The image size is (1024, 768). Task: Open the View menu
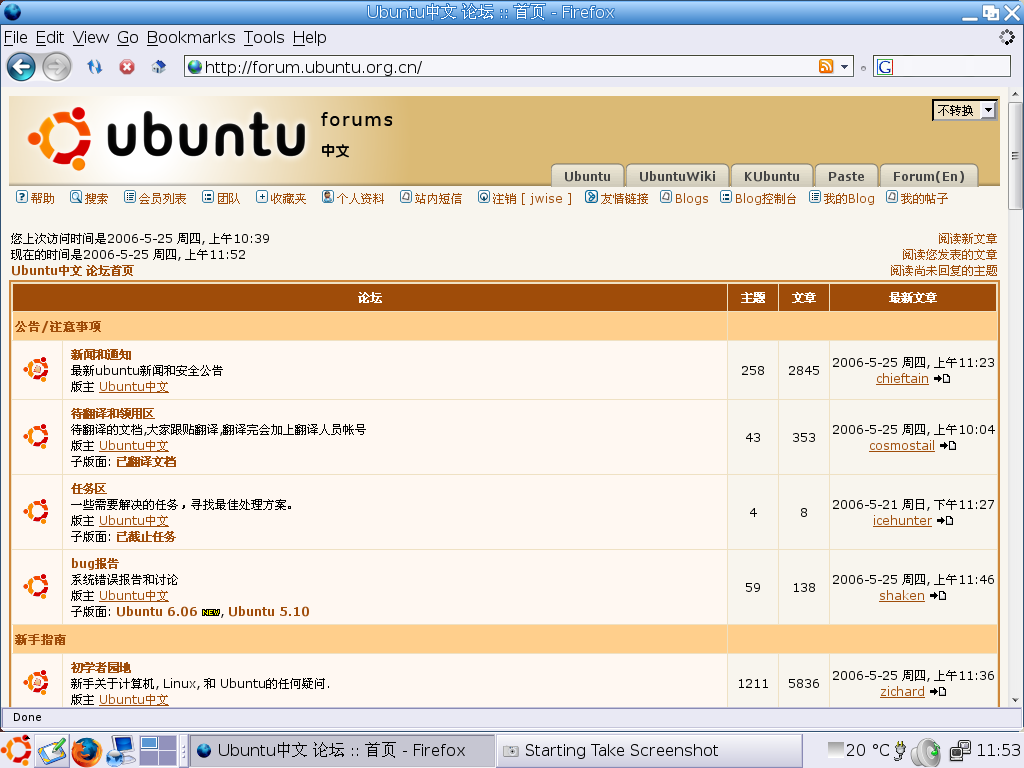(x=91, y=38)
